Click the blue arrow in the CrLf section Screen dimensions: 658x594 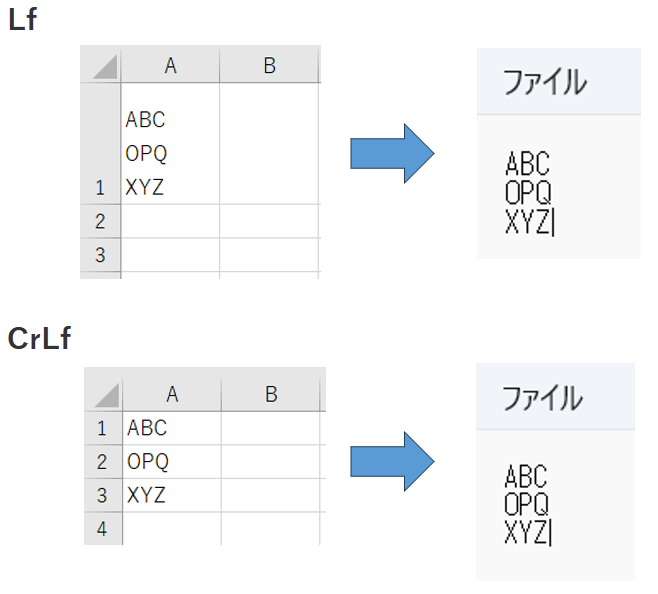click(x=392, y=461)
